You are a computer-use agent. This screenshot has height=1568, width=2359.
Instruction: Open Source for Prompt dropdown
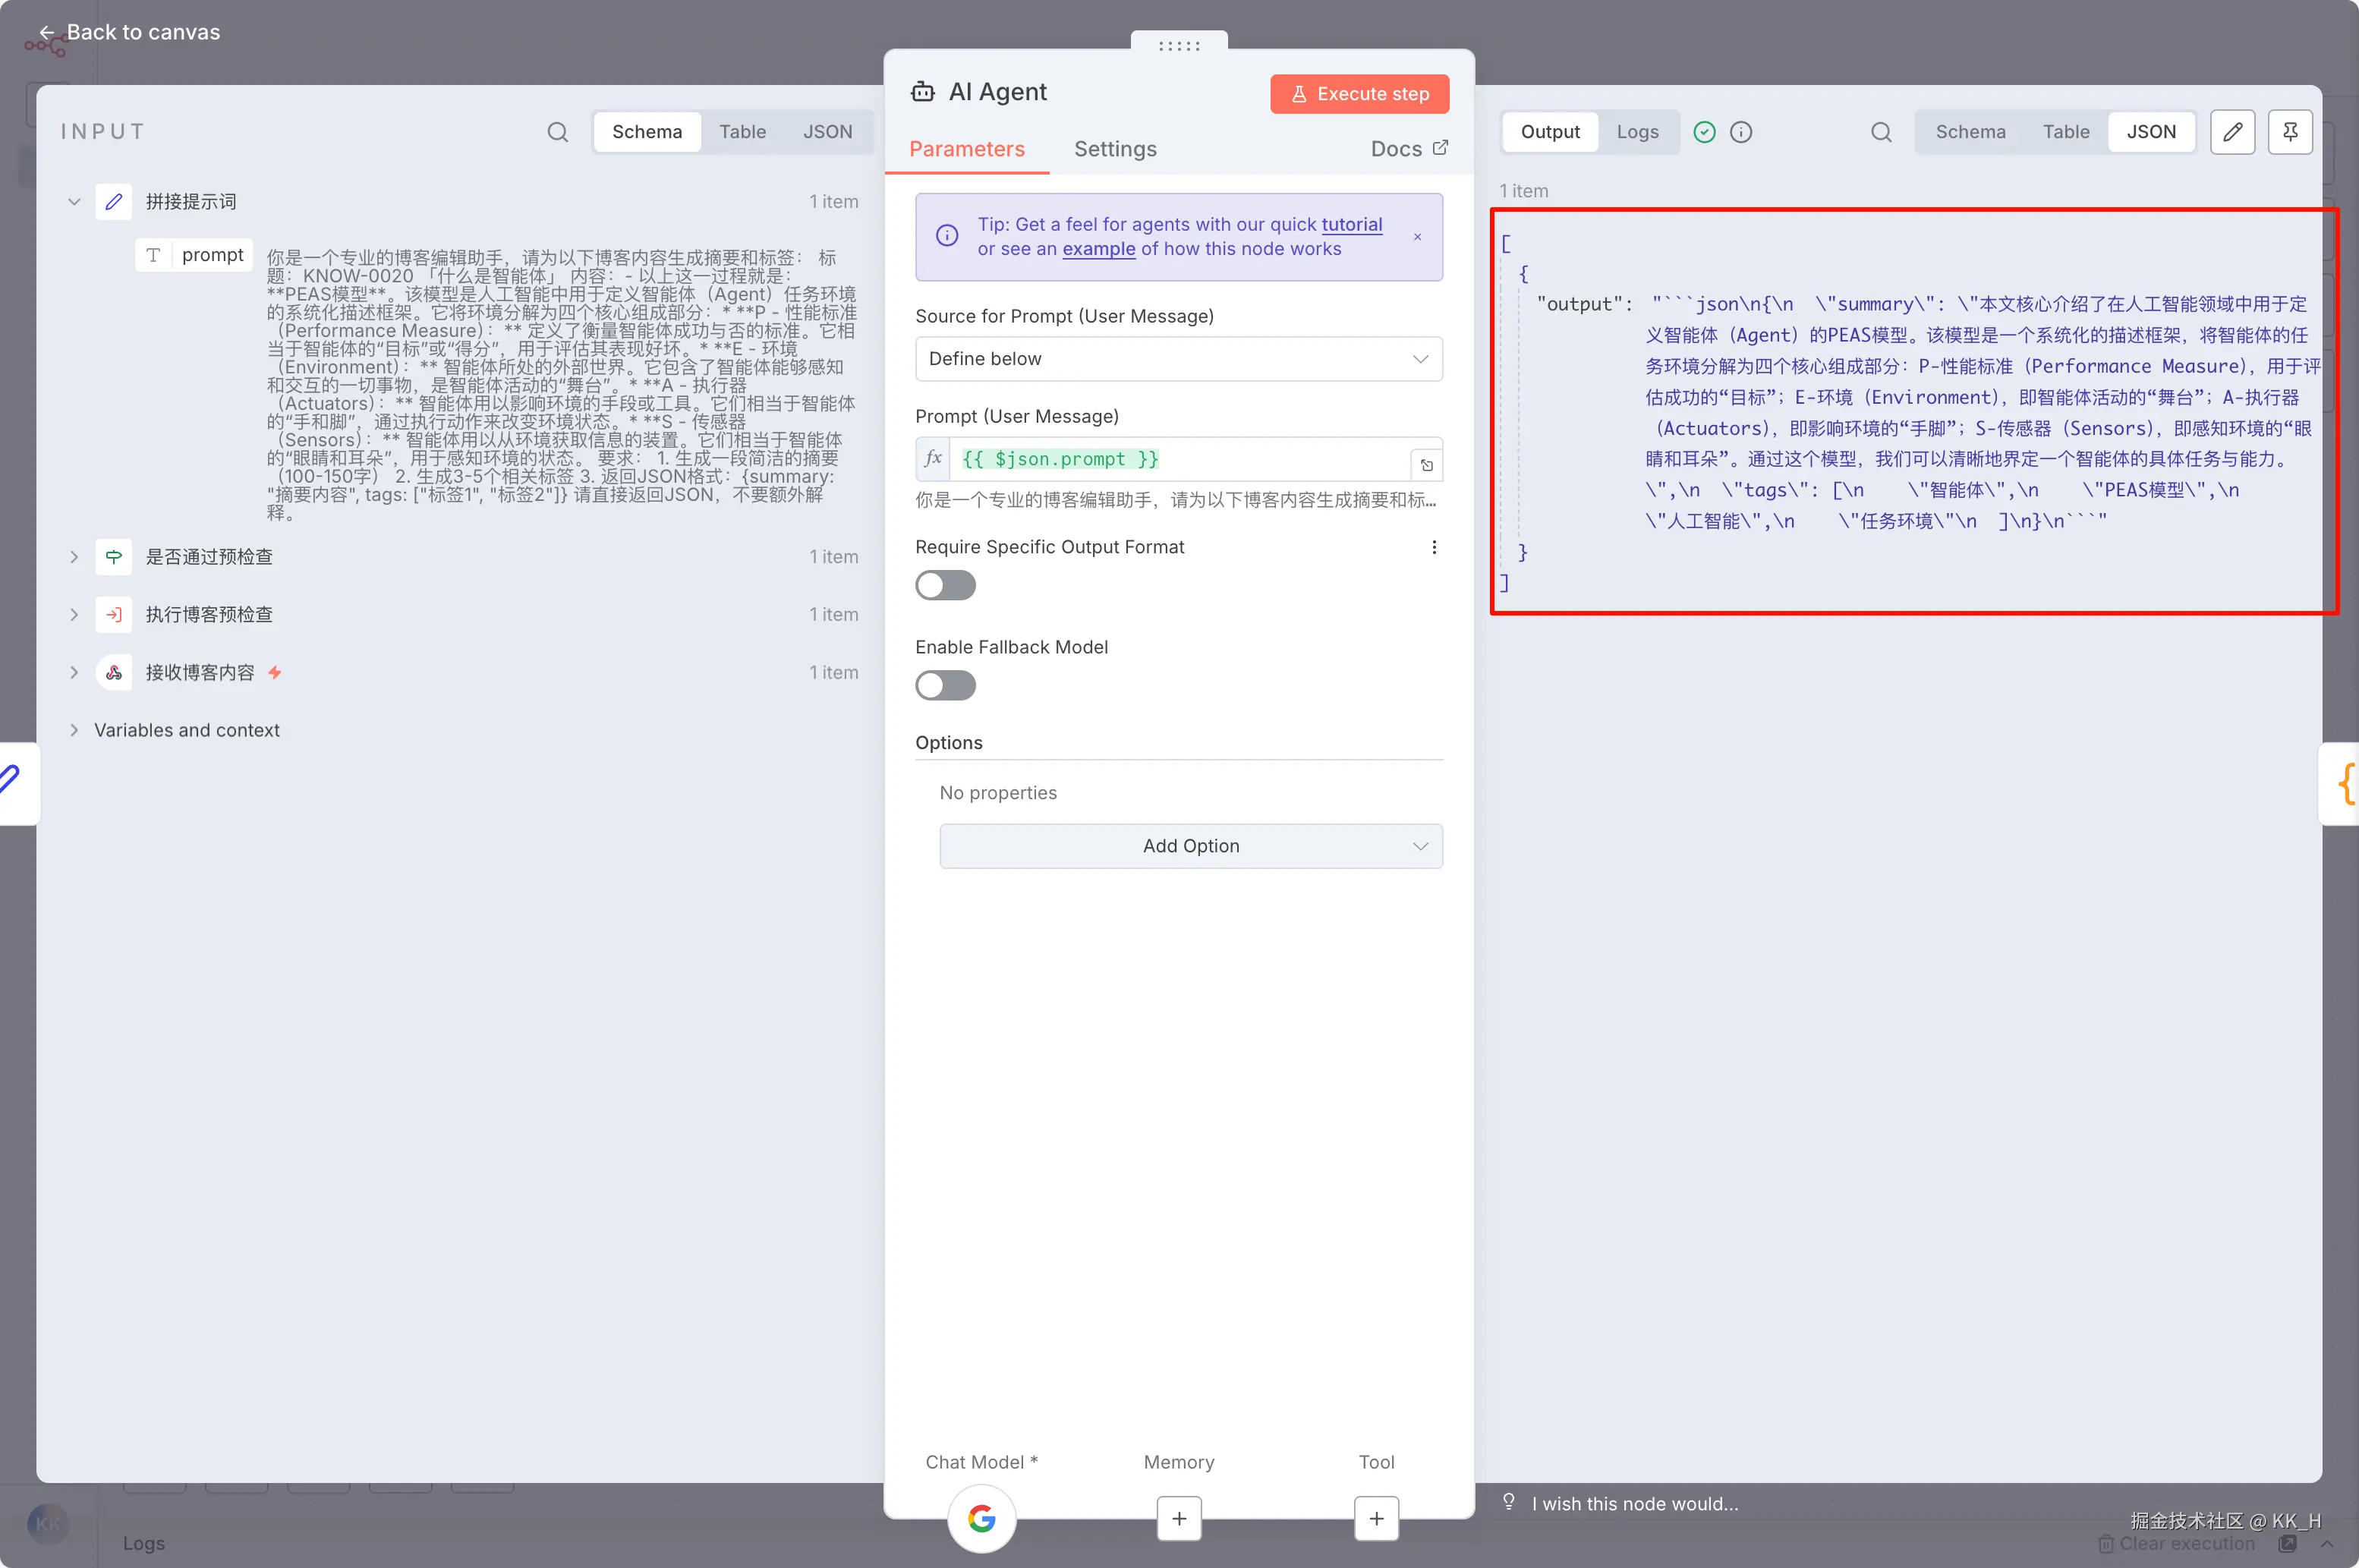point(1178,359)
